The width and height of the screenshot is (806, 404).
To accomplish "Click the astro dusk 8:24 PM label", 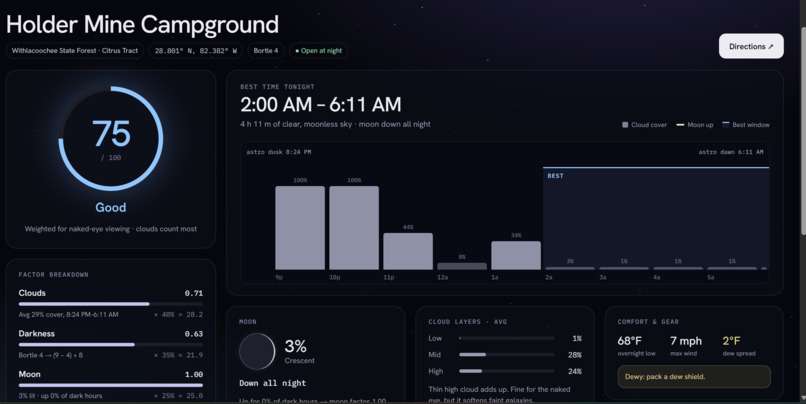I will 279,152.
